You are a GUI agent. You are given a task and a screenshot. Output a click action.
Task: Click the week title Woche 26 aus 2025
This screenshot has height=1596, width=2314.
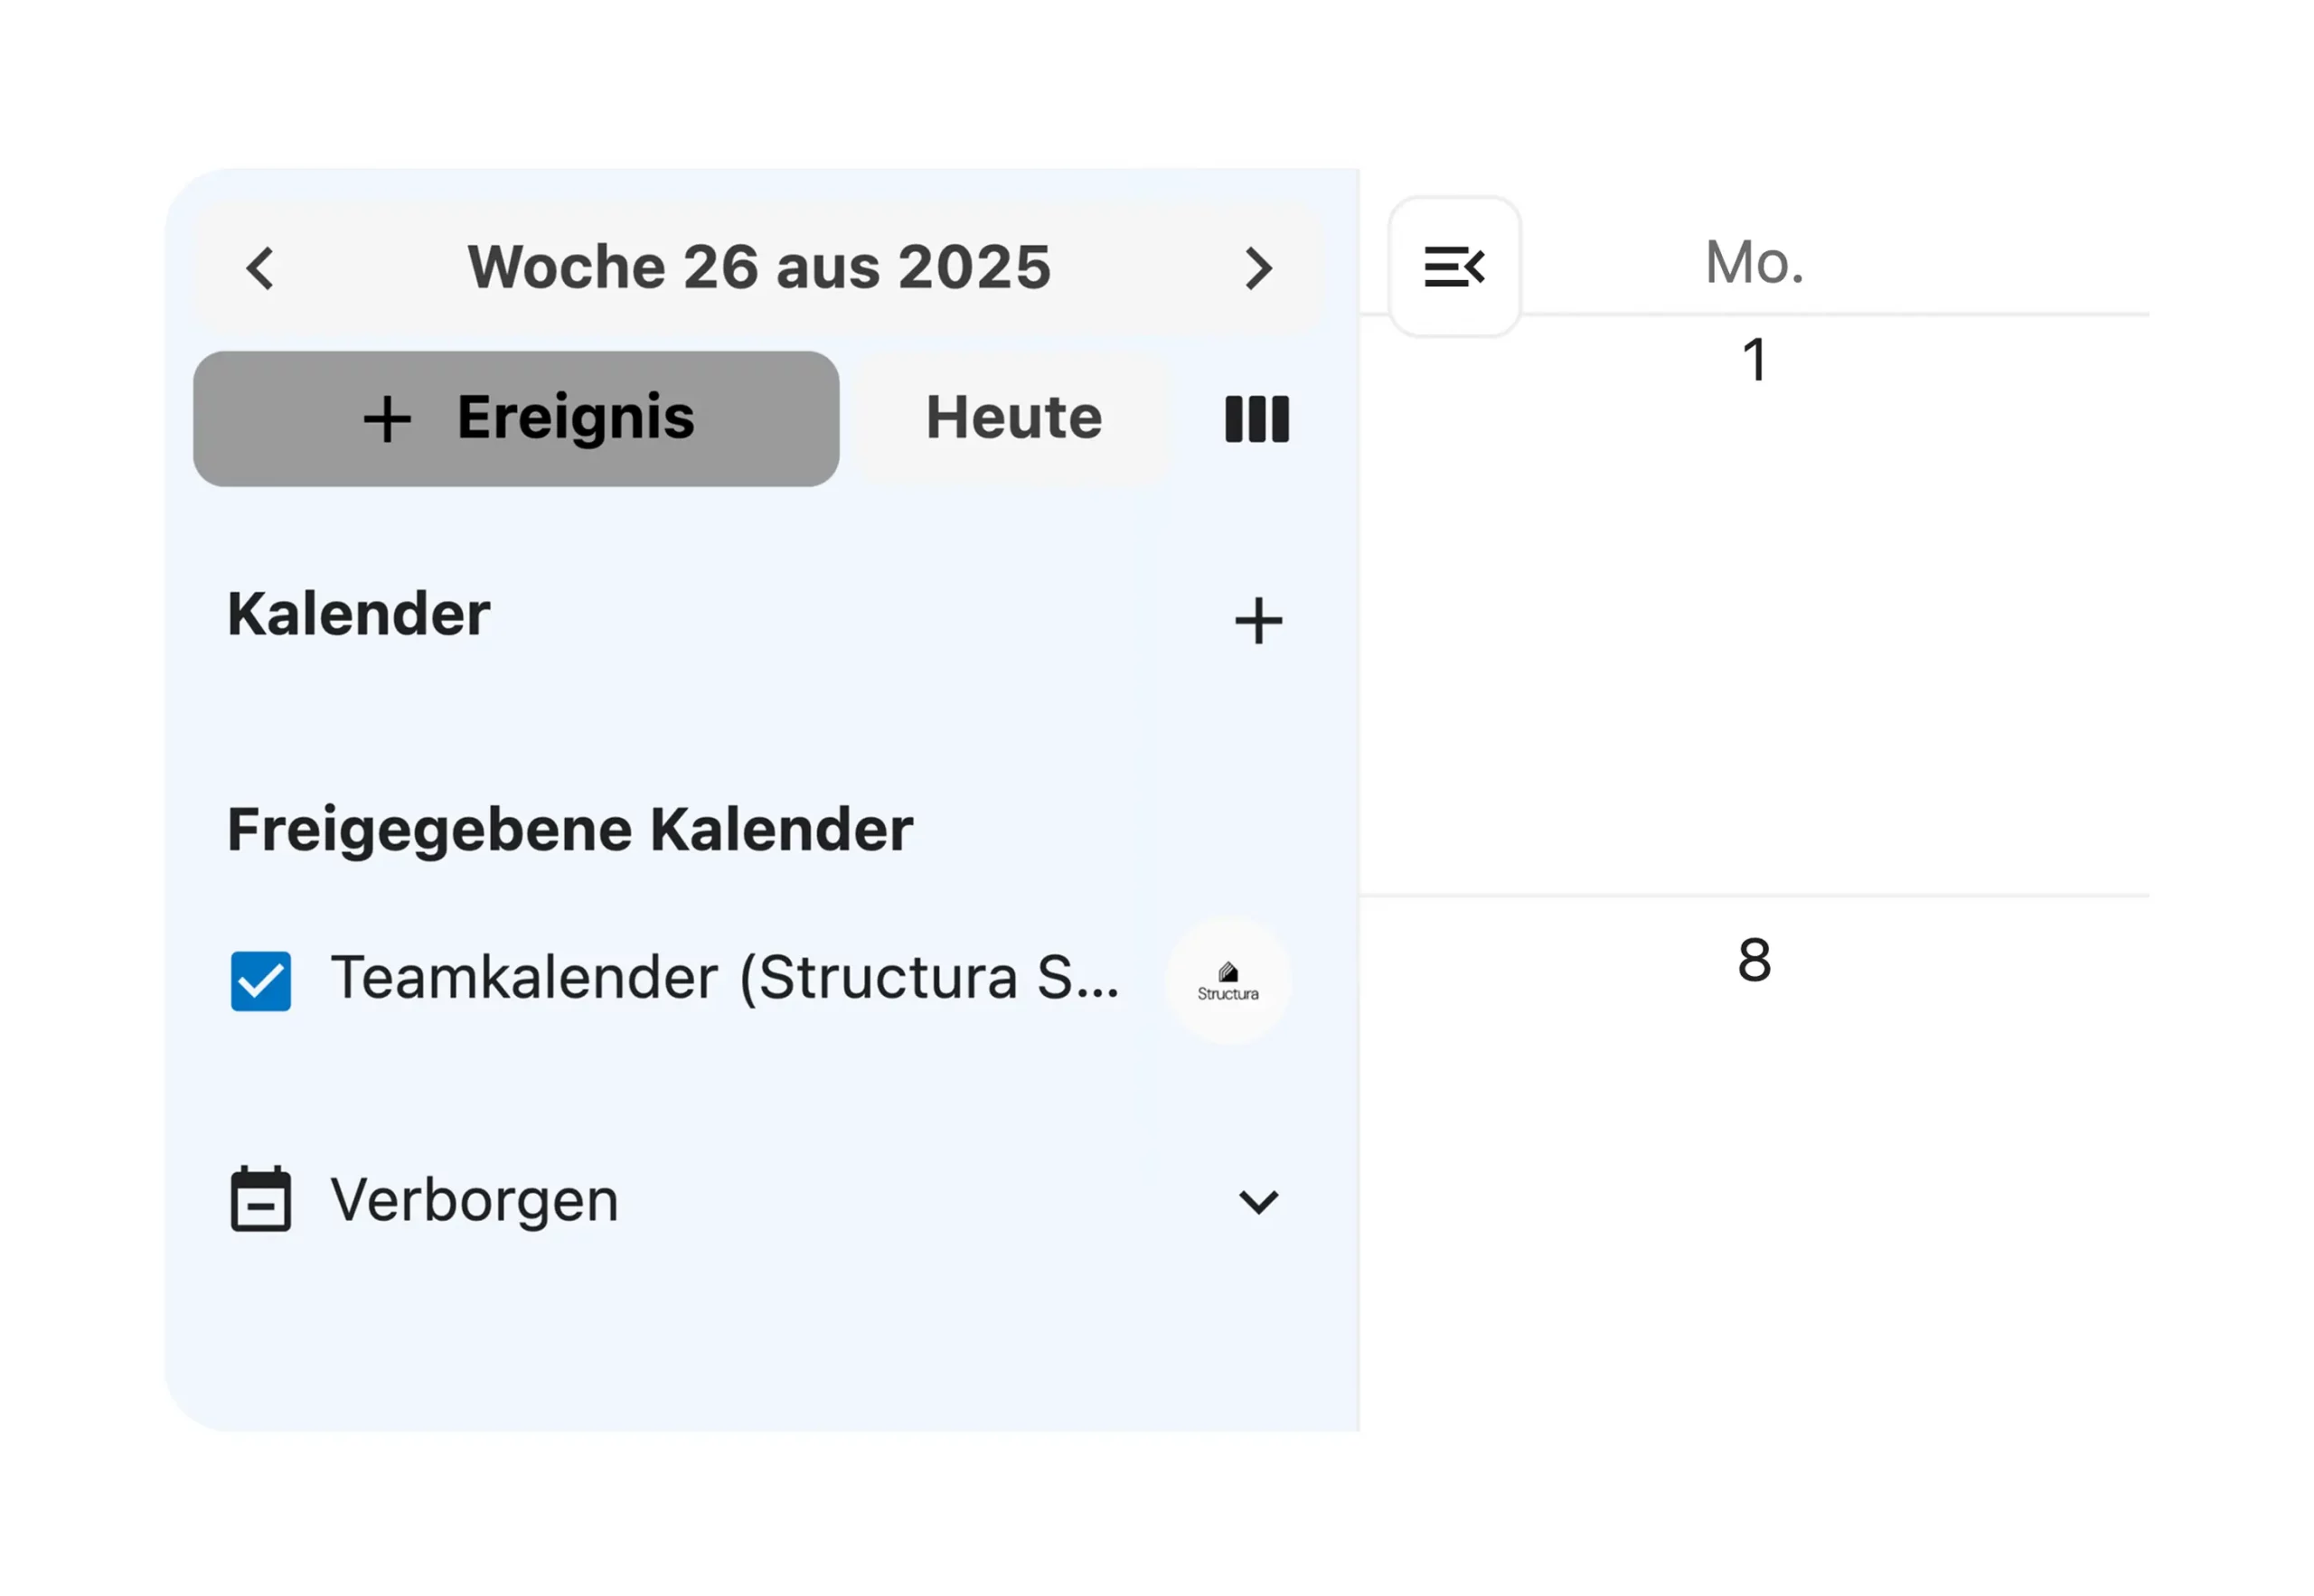point(760,265)
